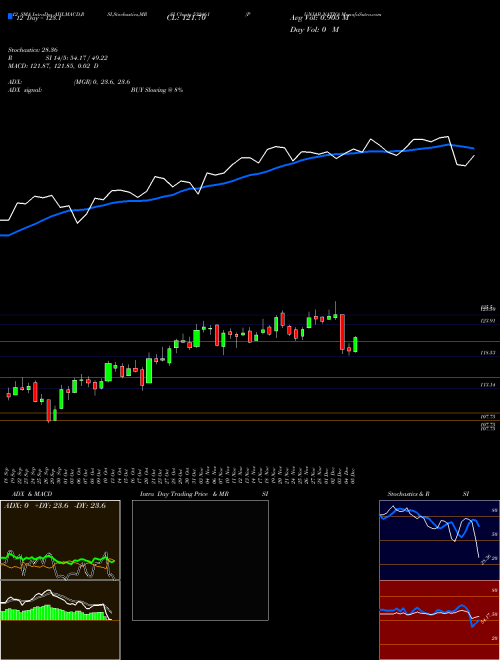The height and width of the screenshot is (660, 500).
Task: Open the red RSI chart panel
Action: pyautogui.click(x=439, y=620)
